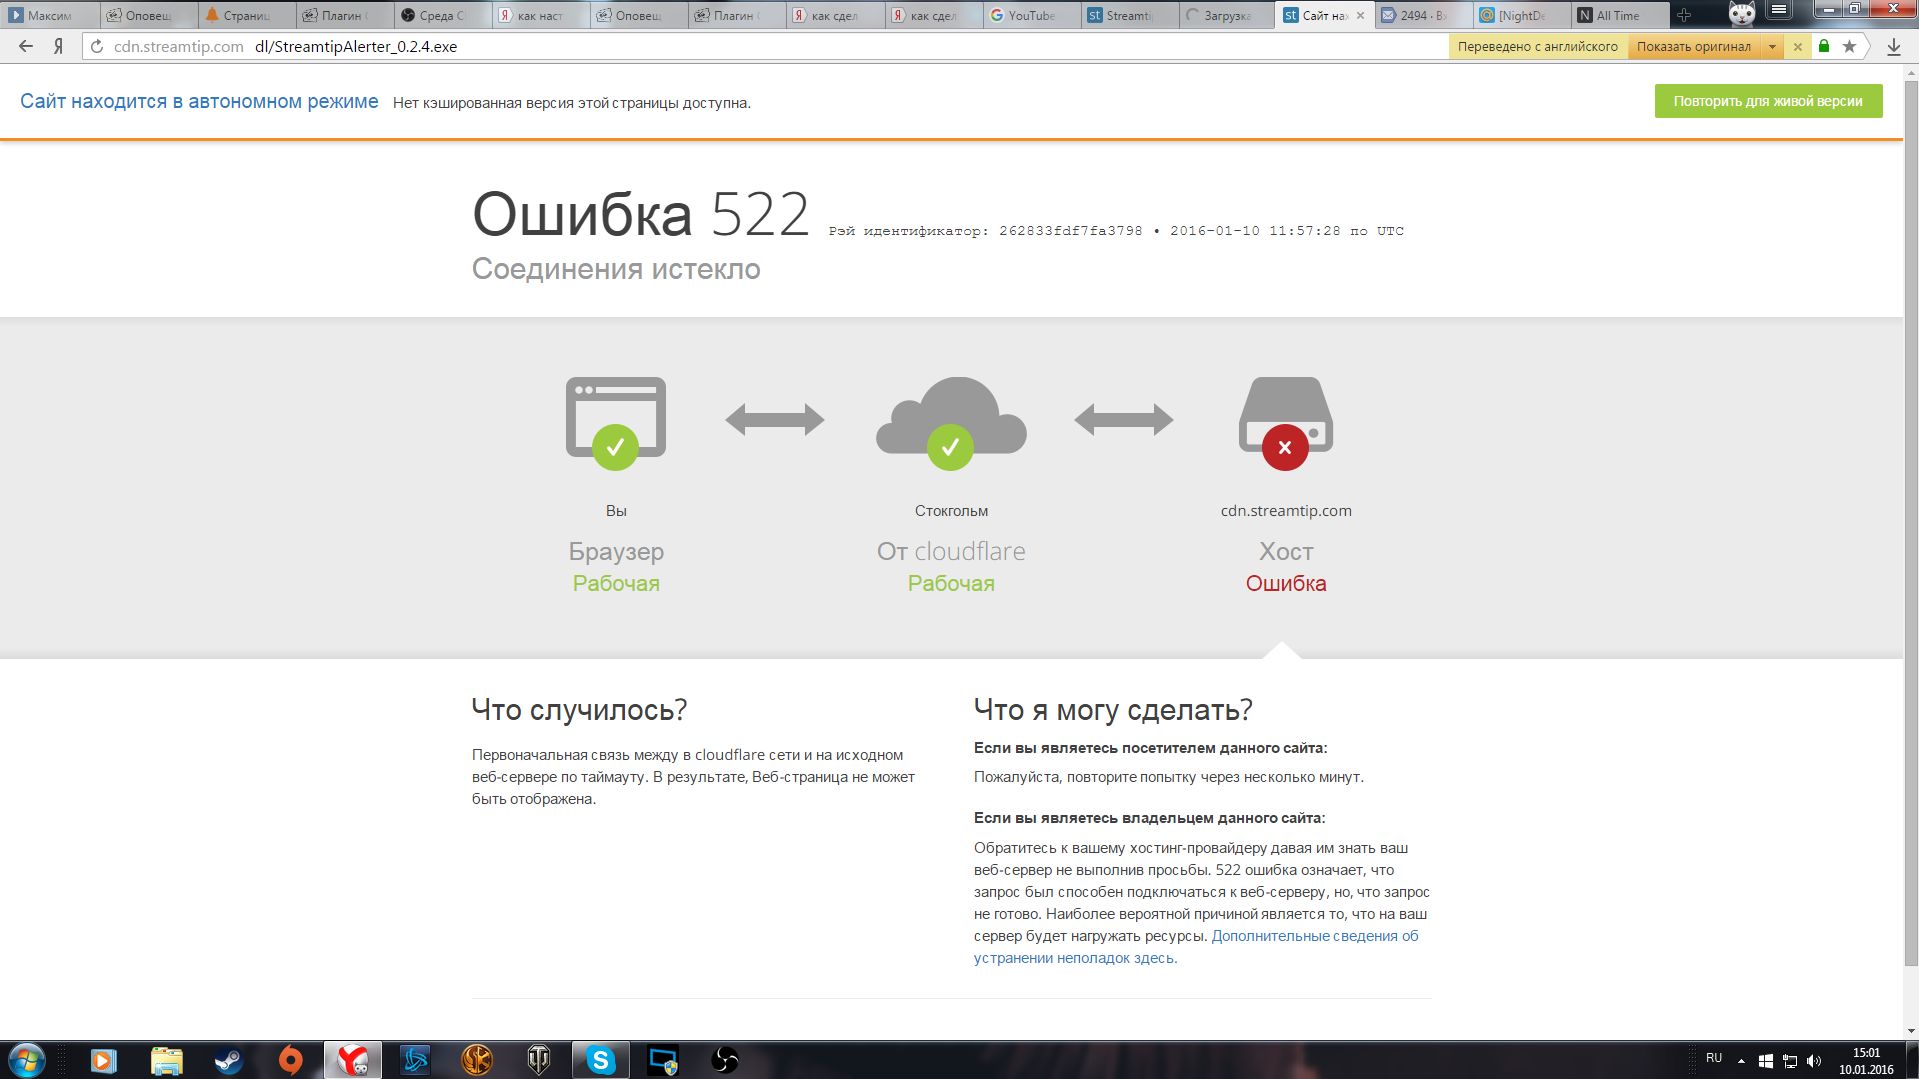Switch to the 'YouTube' tab

point(1030,15)
